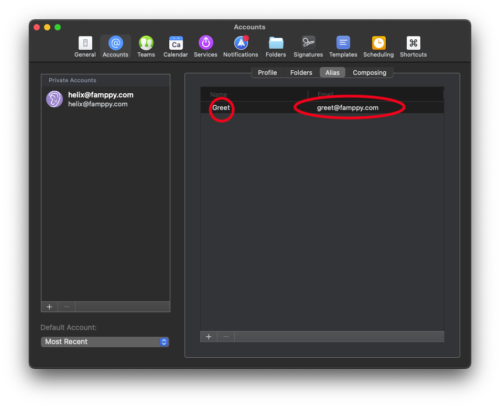
Task: Open Notifications preferences icon
Action: tap(241, 47)
